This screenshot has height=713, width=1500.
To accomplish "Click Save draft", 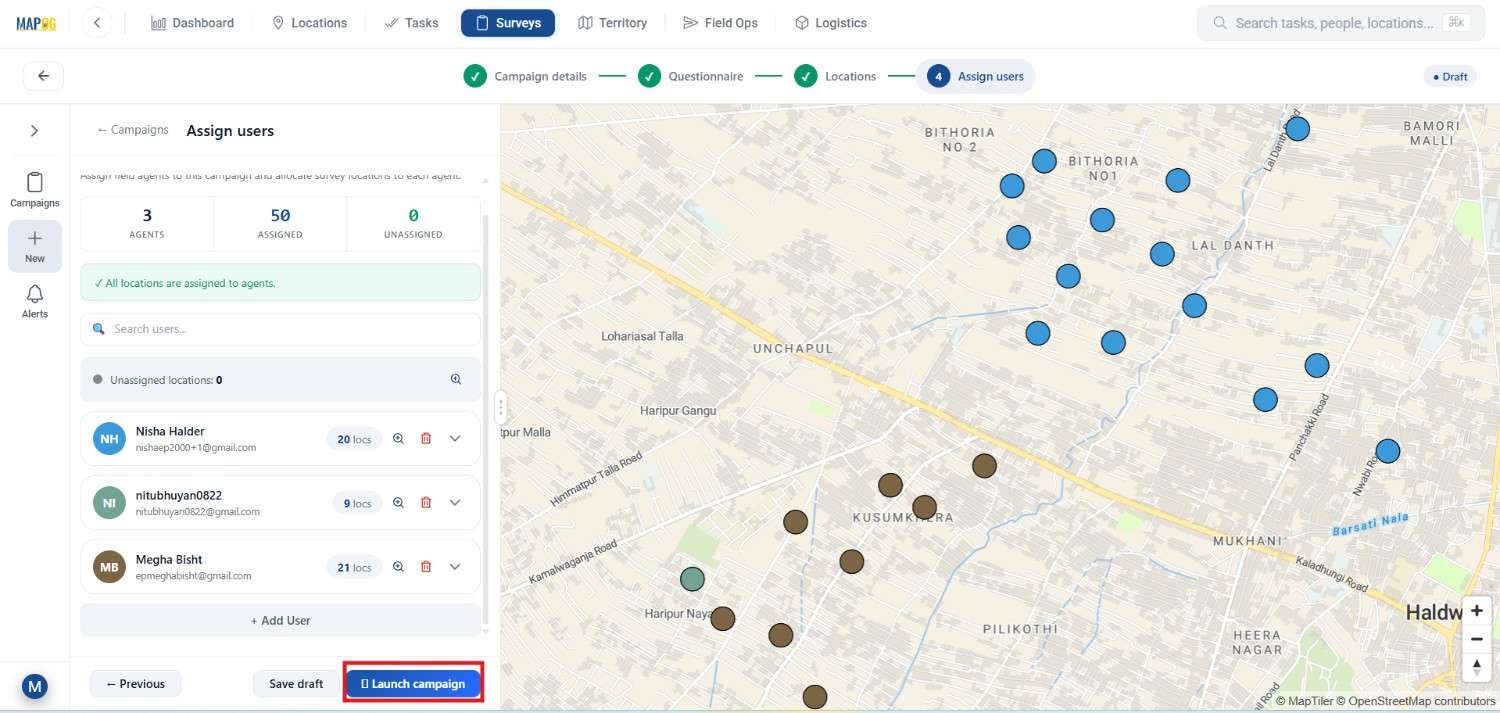I will [x=296, y=684].
